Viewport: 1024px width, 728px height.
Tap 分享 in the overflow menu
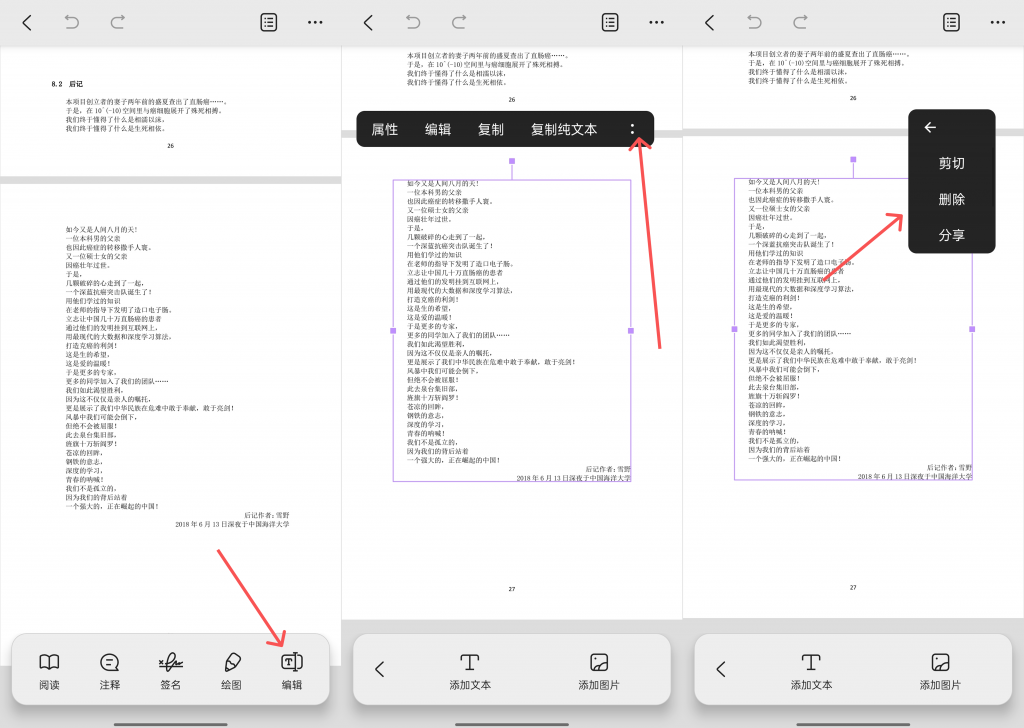pos(951,235)
